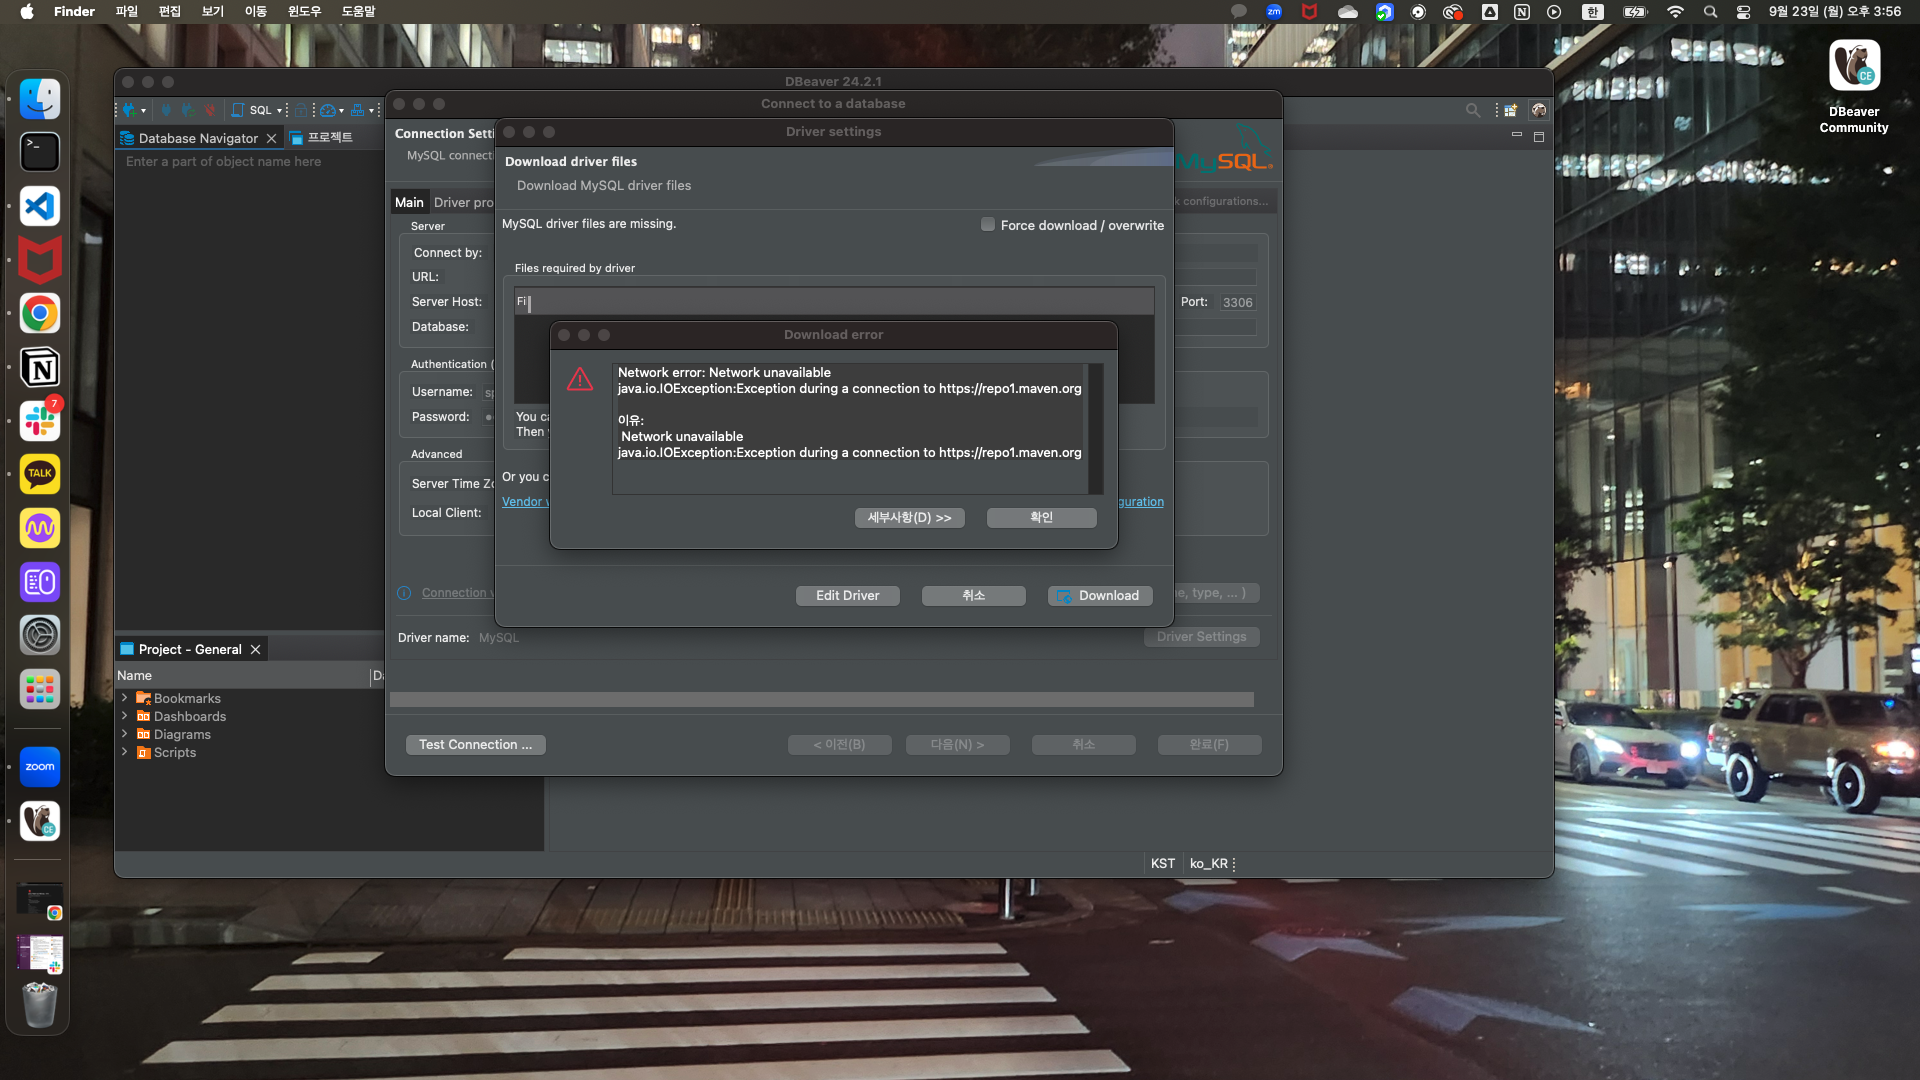Image resolution: width=1920 pixels, height=1080 pixels.
Task: Open the Trash in the Dock
Action: 40,1004
